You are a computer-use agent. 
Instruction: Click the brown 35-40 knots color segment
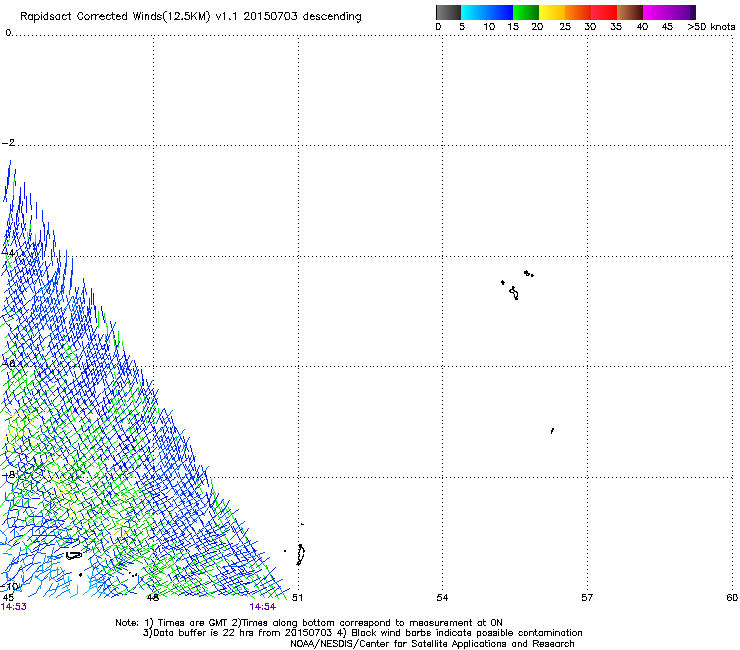pos(630,12)
